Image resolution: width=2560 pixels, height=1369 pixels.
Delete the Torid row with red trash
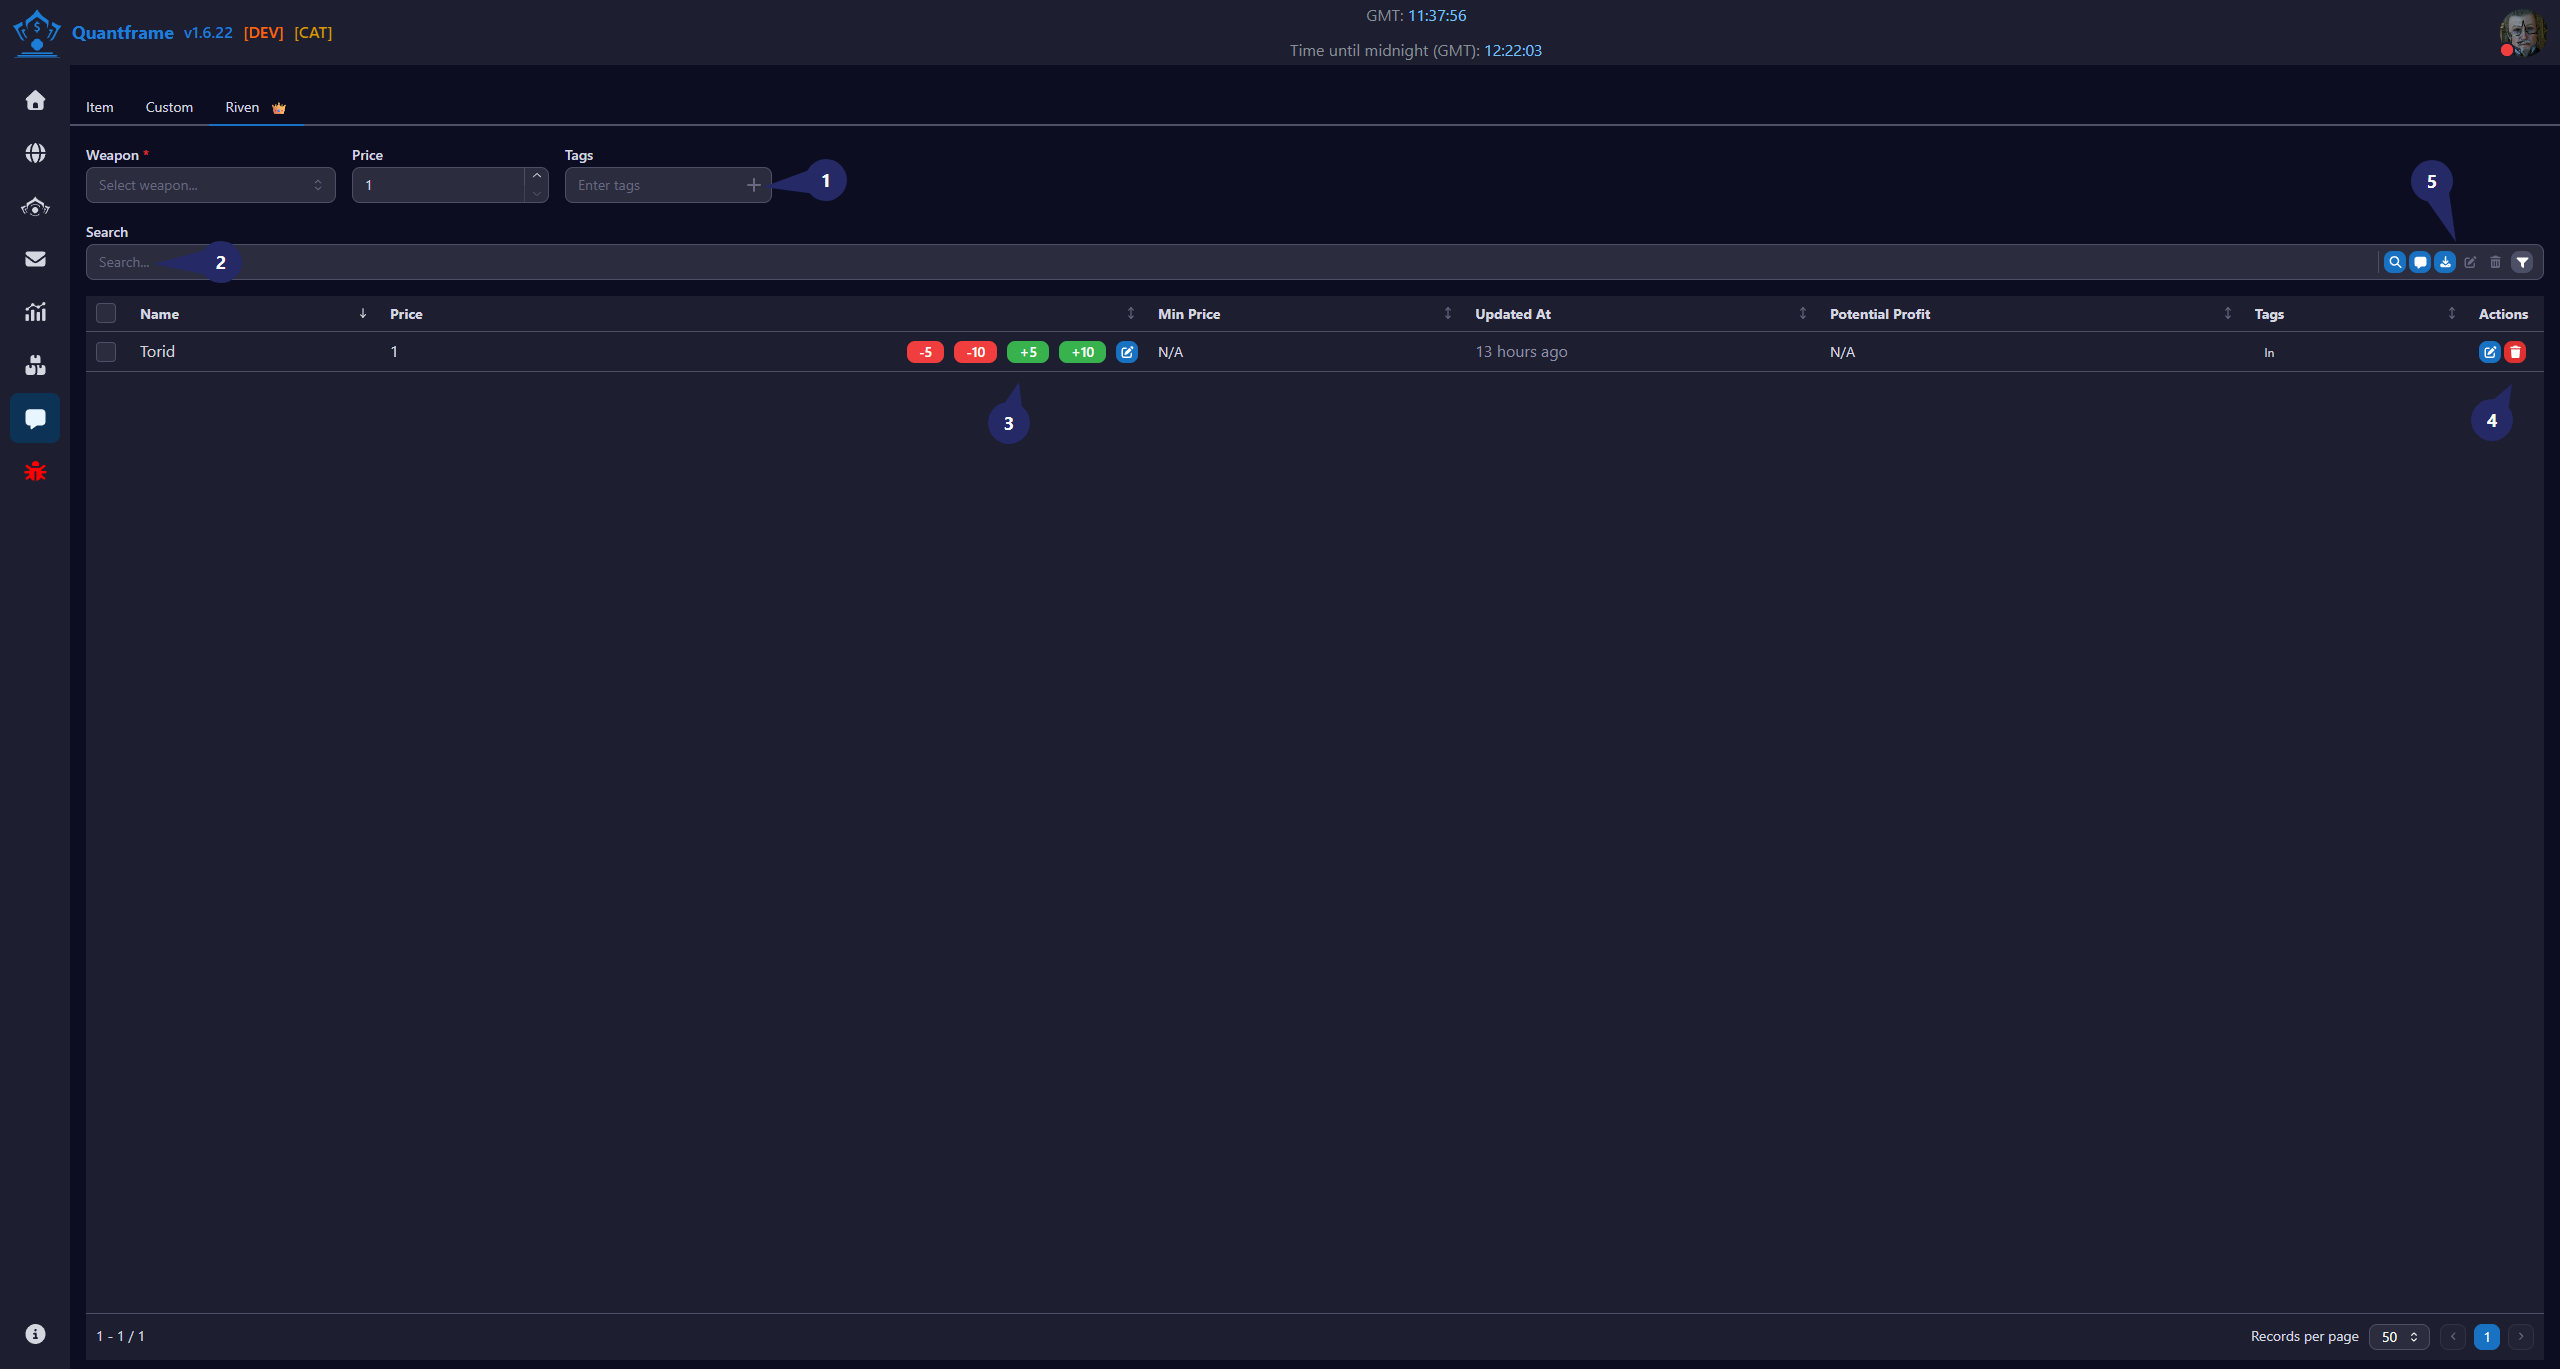pyautogui.click(x=2515, y=352)
